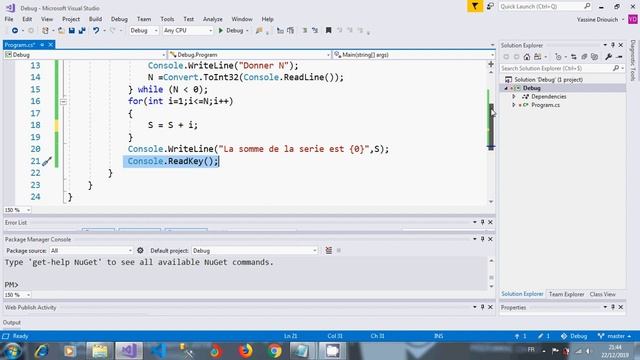This screenshot has height=360, width=640.
Task: Click the Undo arrow icon
Action: click(96, 31)
